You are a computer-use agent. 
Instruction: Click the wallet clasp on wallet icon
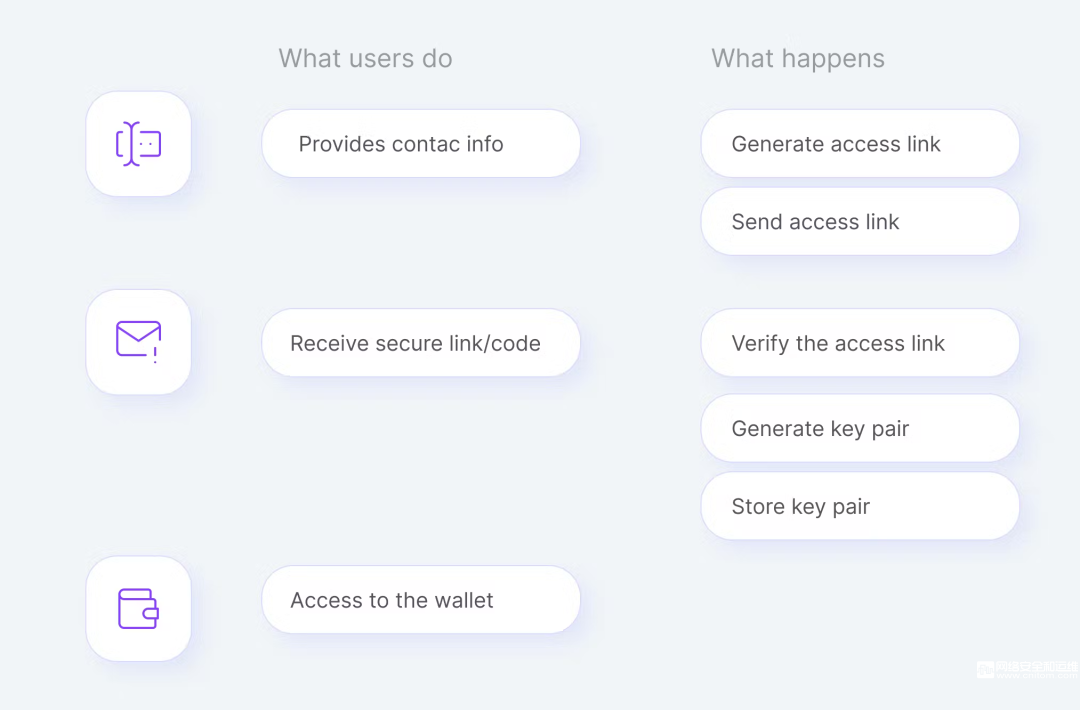(x=151, y=612)
